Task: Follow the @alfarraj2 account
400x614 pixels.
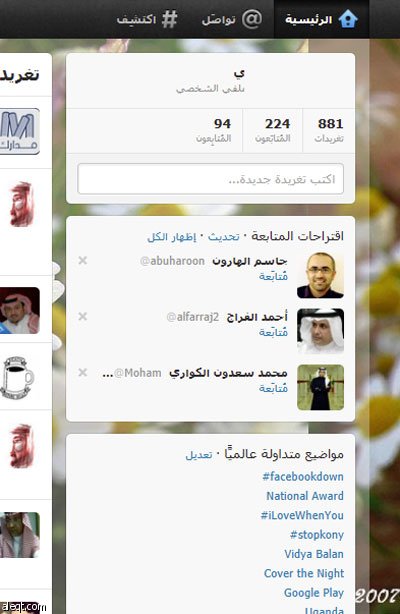Action: coord(273,332)
